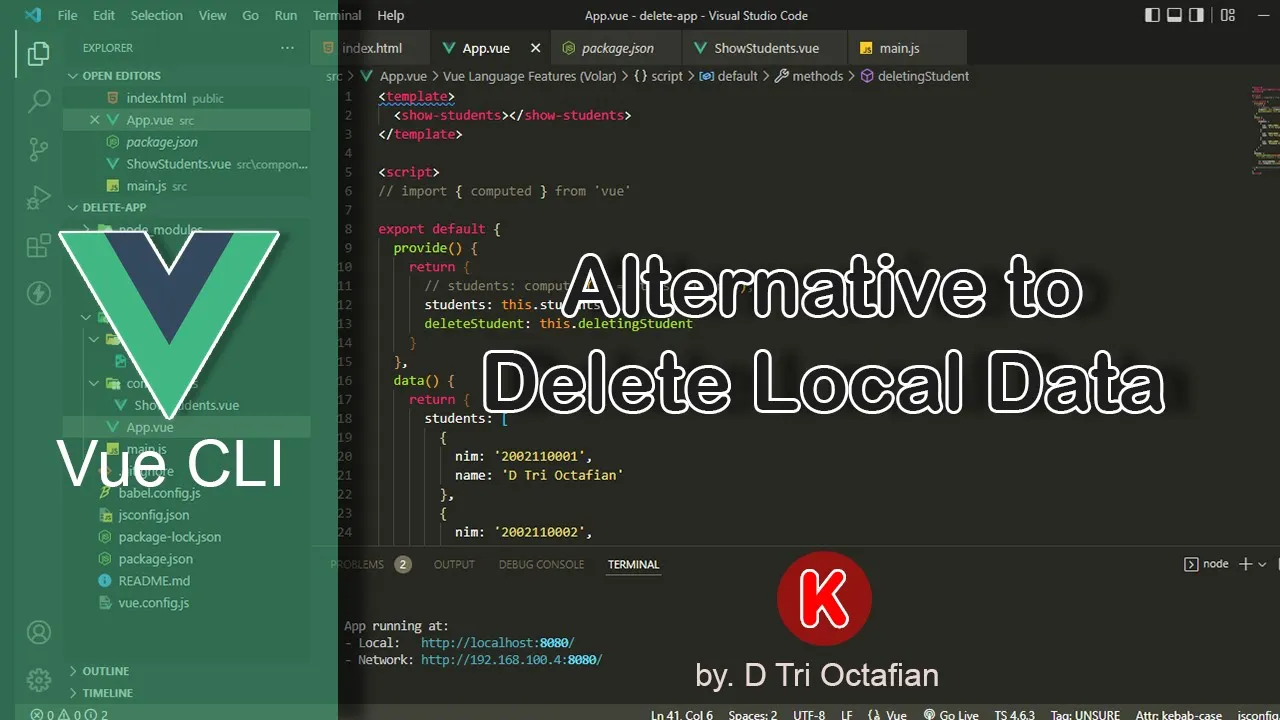Screen dimensions: 1280x720
Task: Open the Accounts icon in activity bar
Action: coord(38,632)
